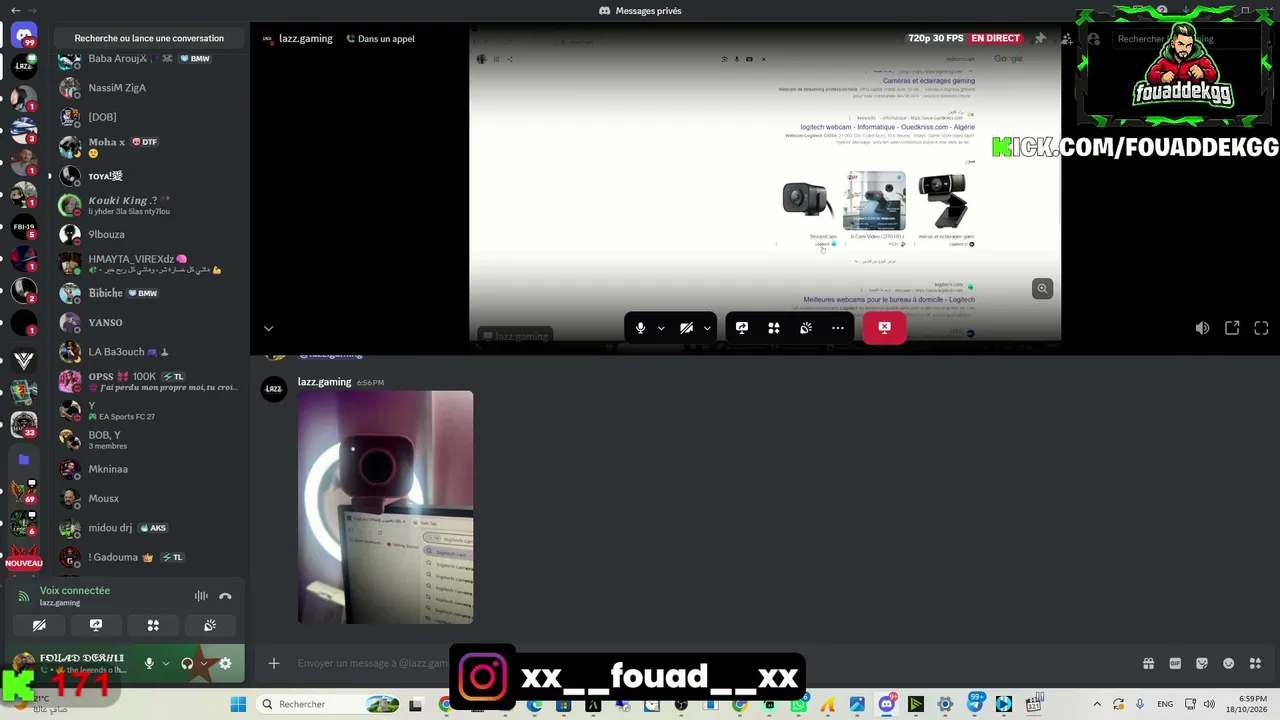This screenshot has height=720, width=1280.
Task: Open microphone options arrow in call bar
Action: coord(661,328)
